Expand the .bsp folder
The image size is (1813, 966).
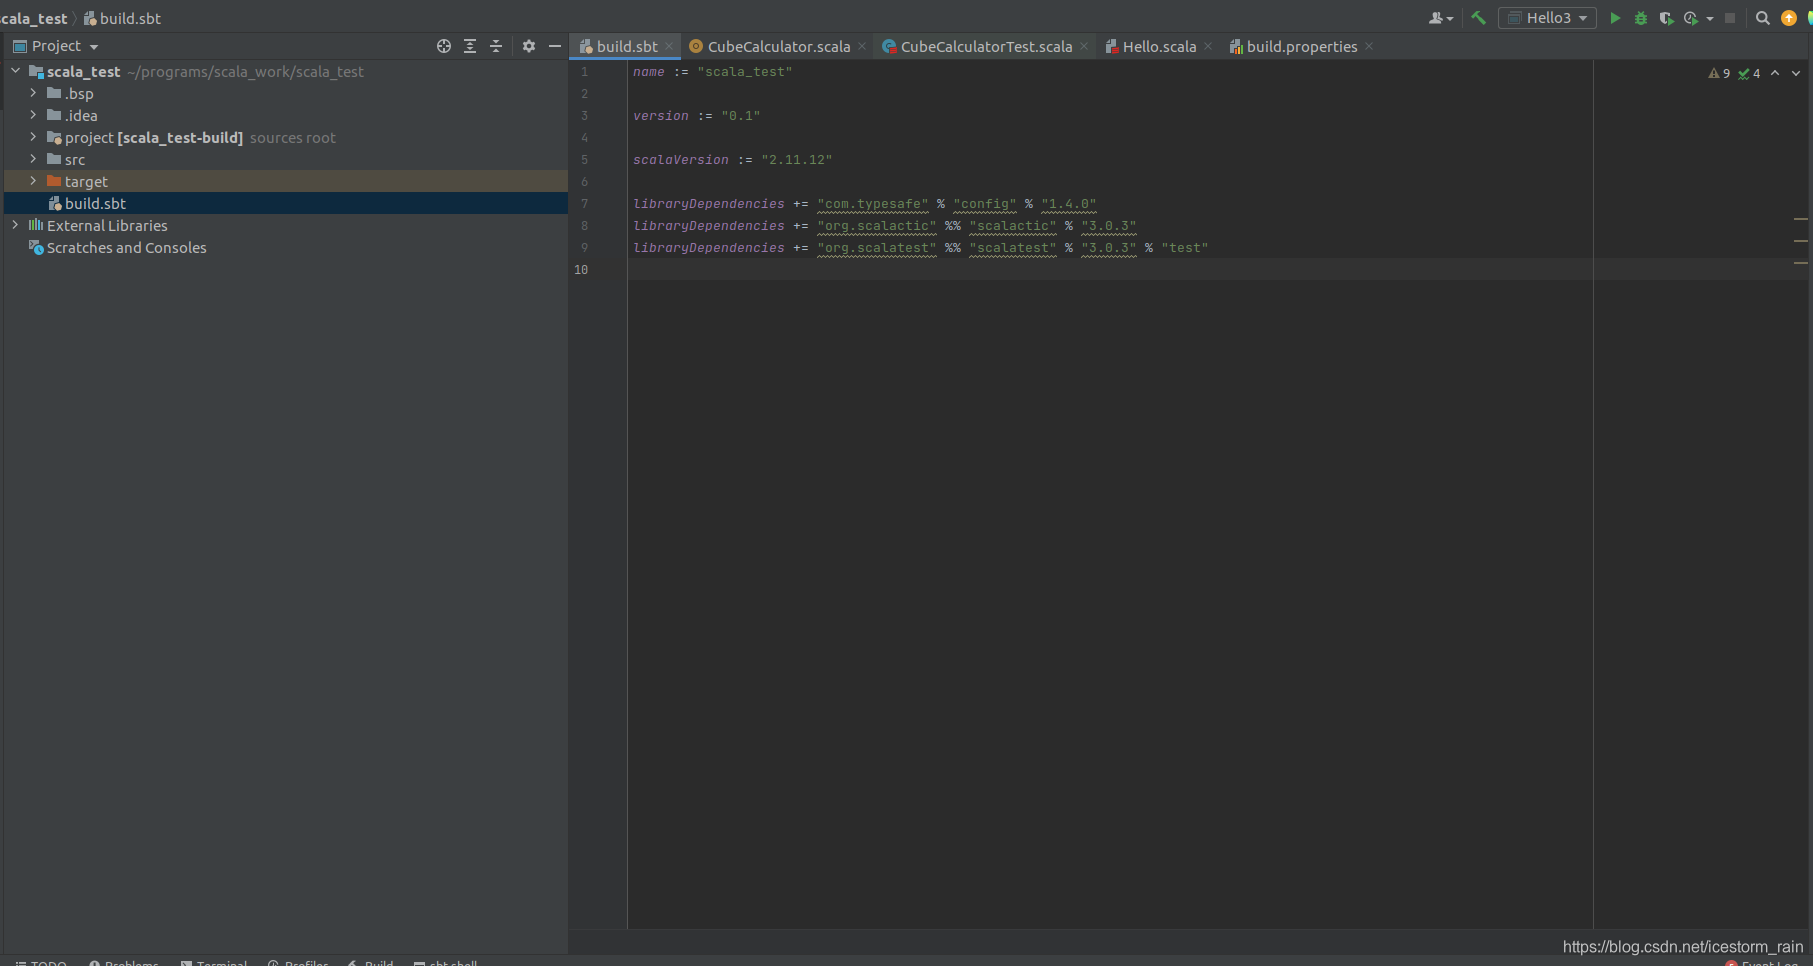pos(33,93)
